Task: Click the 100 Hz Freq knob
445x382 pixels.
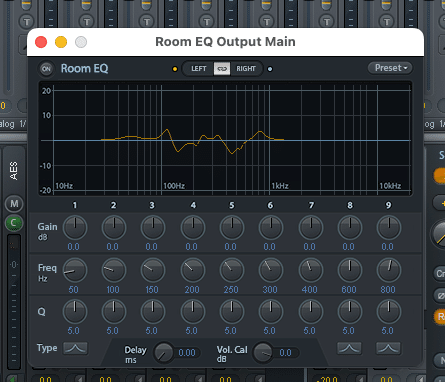Action: 114,270
